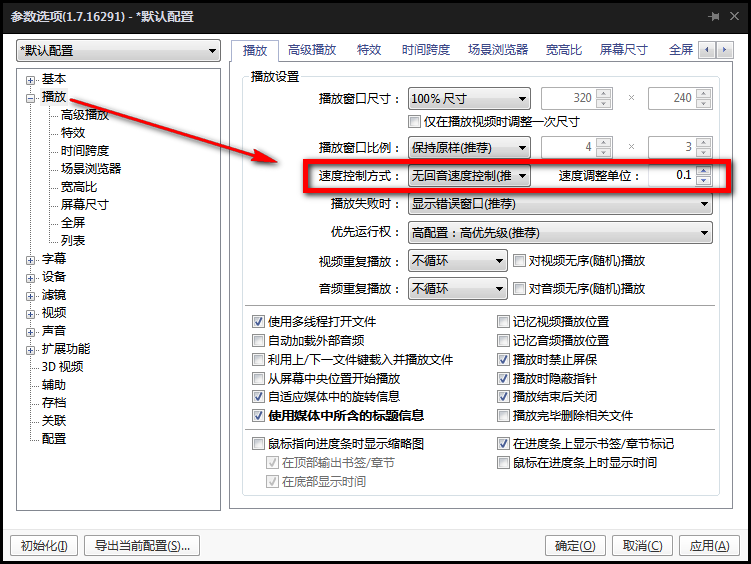Viewport: 751px width, 564px height.
Task: Open the 播放失败时 dropdown
Action: (x=560, y=204)
